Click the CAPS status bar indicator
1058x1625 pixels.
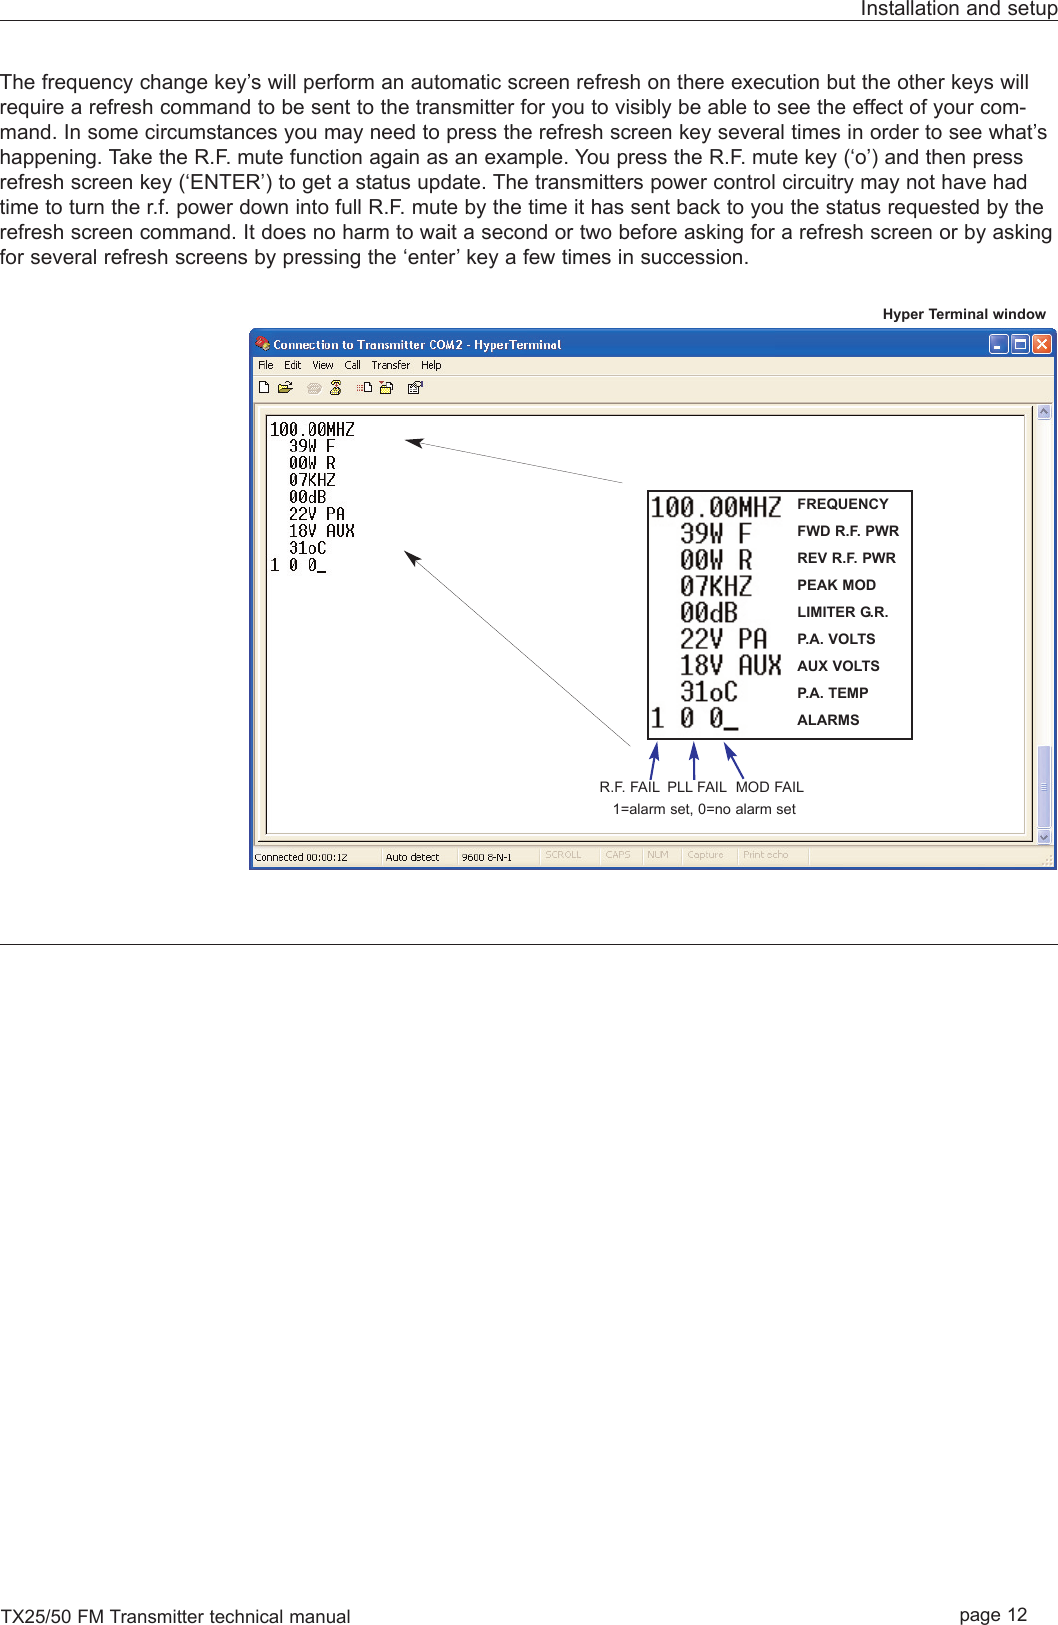click(618, 855)
